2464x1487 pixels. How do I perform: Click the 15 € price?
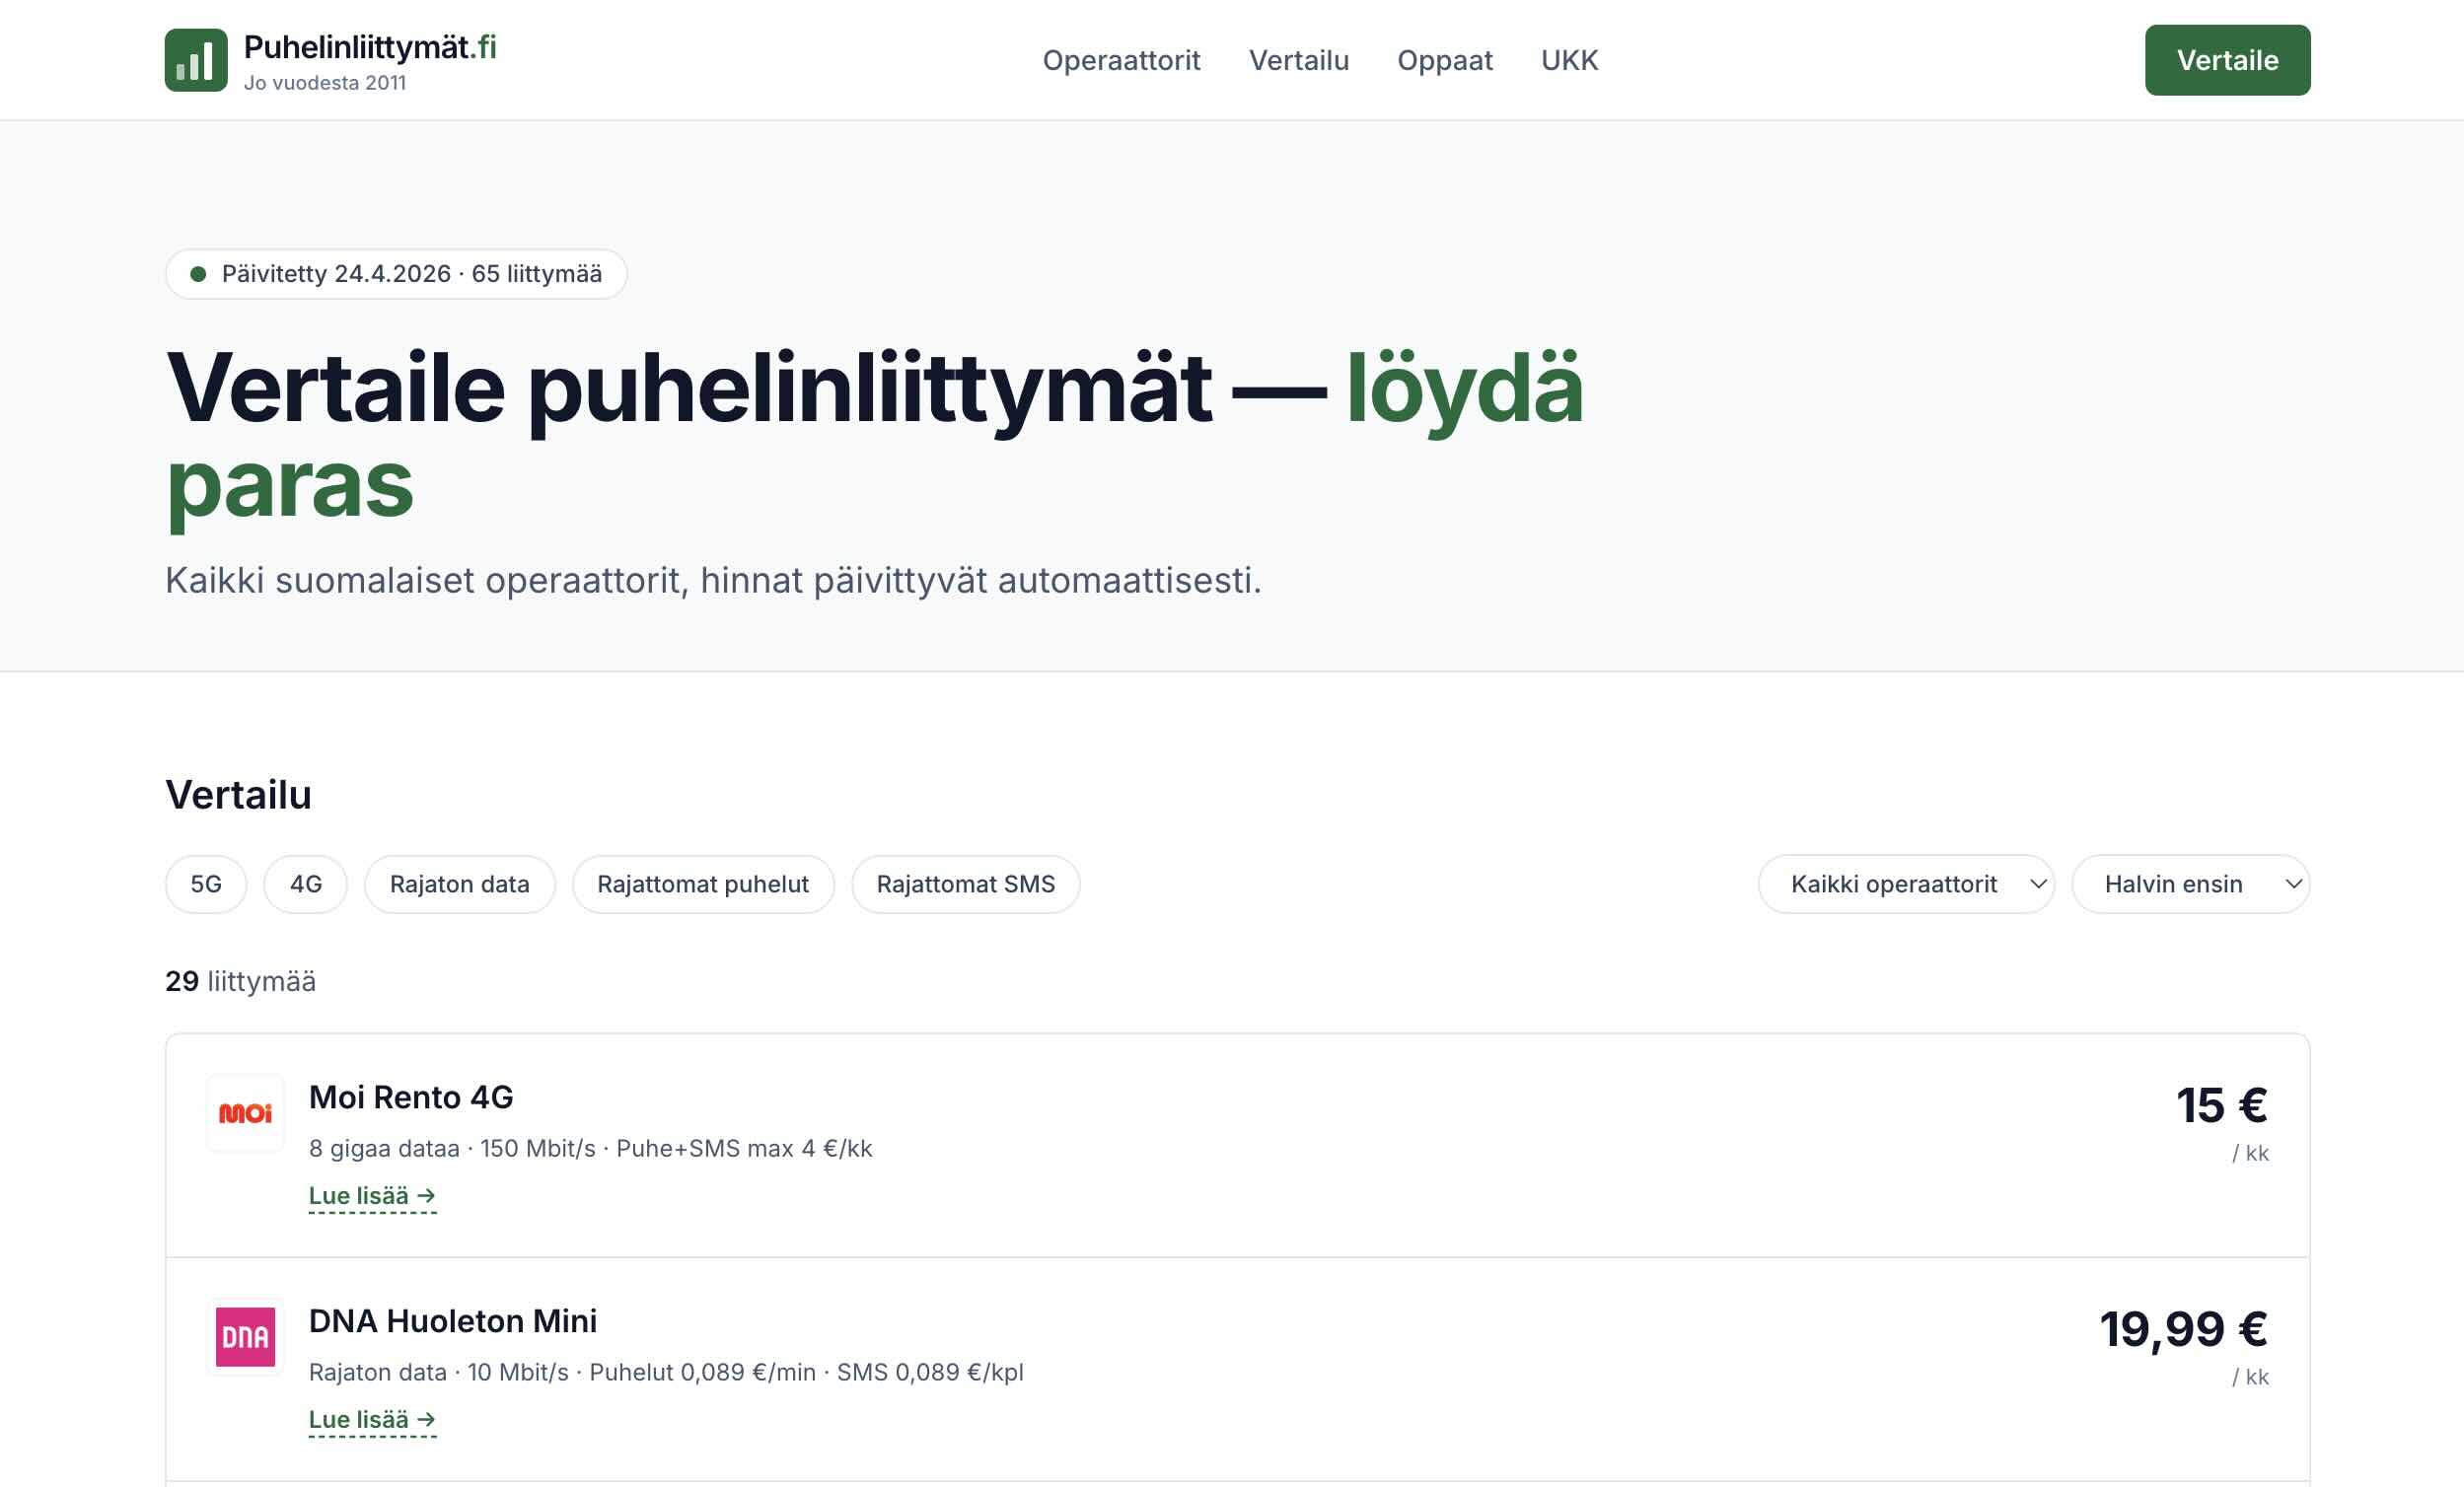(2222, 1105)
